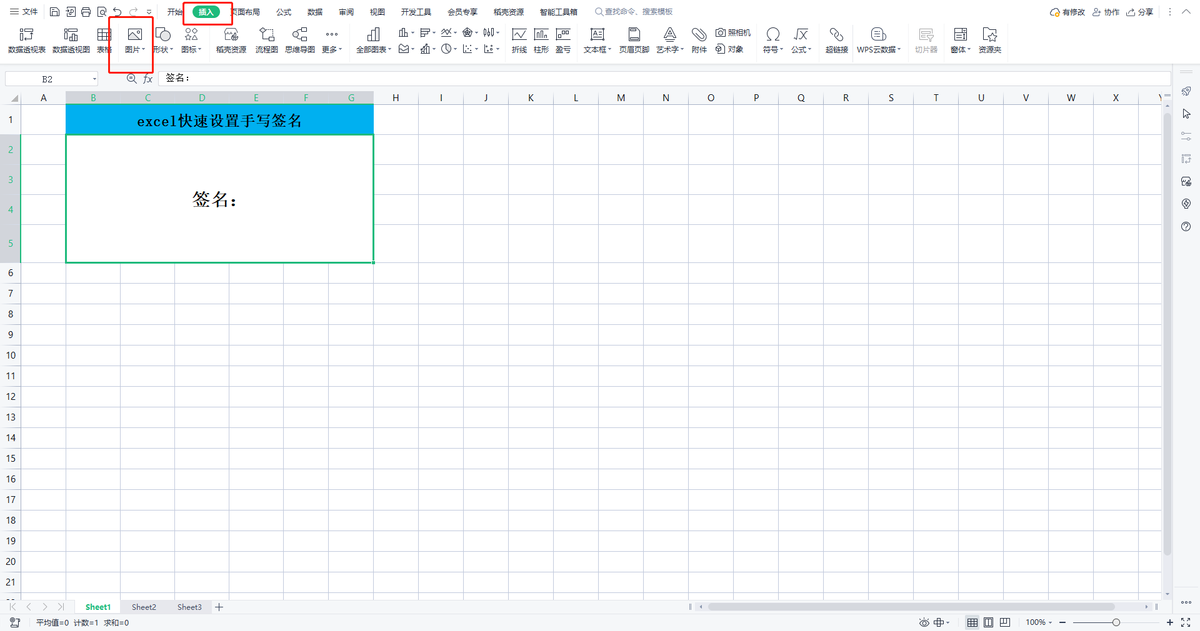This screenshot has width=1200, height=631.
Task: Click the 有修改 modified status button
Action: pyautogui.click(x=1067, y=12)
